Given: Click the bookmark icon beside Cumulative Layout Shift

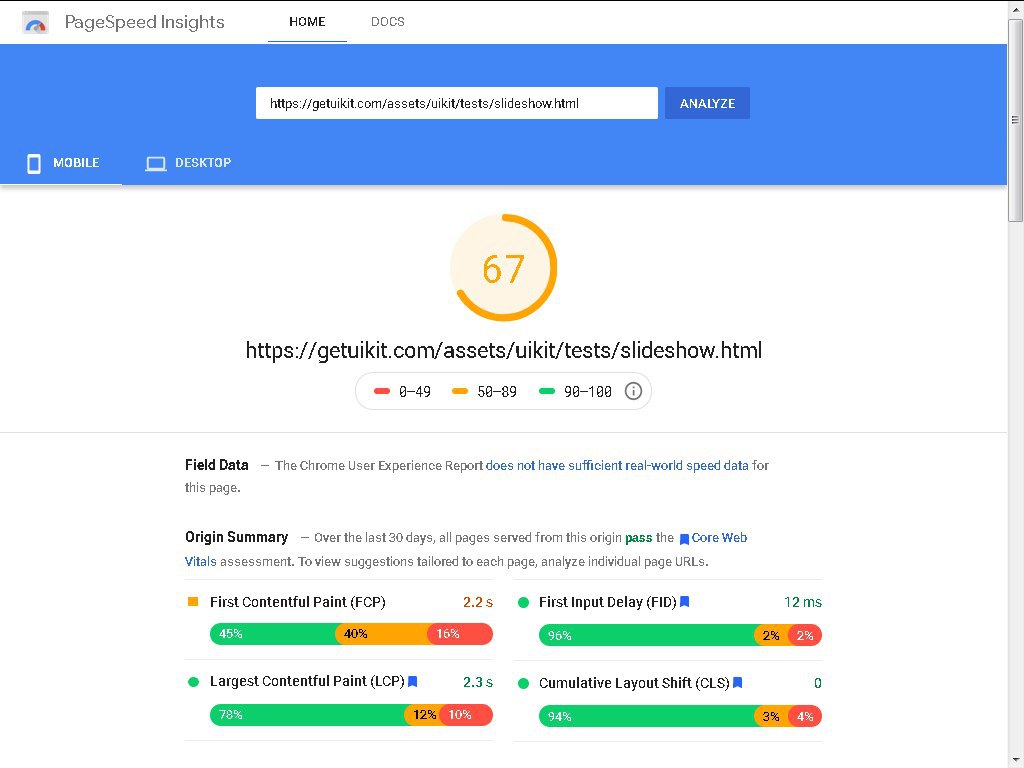Looking at the screenshot, I should click(738, 683).
